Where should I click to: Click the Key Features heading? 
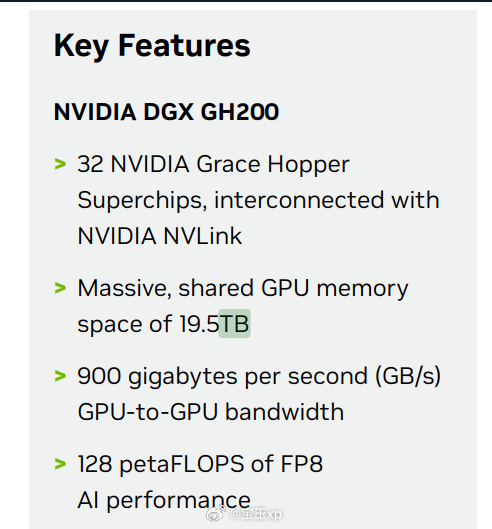(152, 47)
